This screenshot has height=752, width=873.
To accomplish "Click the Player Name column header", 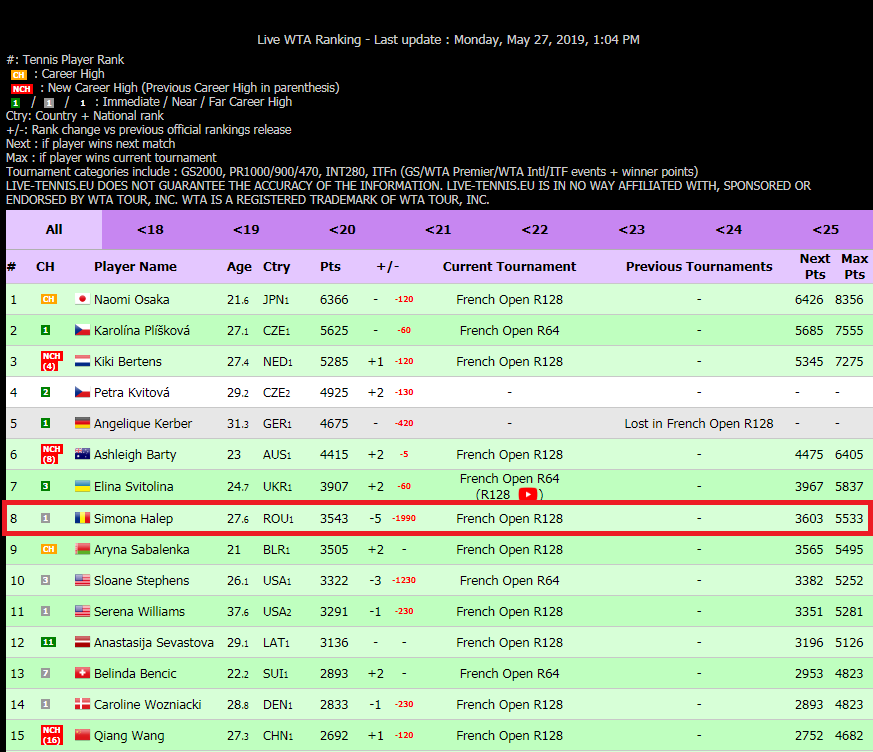I will coord(135,266).
